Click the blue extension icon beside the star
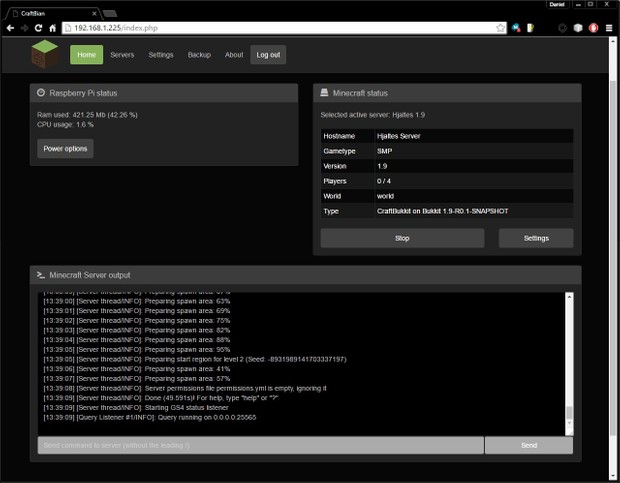620x483 pixels. tap(516, 28)
